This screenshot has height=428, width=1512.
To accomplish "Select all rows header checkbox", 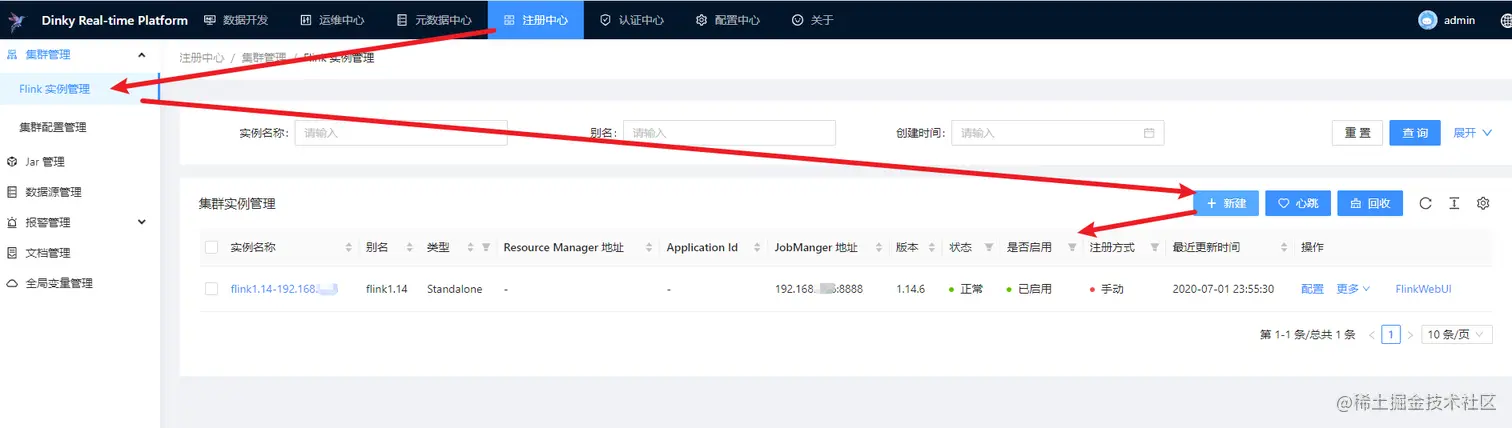I will click(211, 247).
